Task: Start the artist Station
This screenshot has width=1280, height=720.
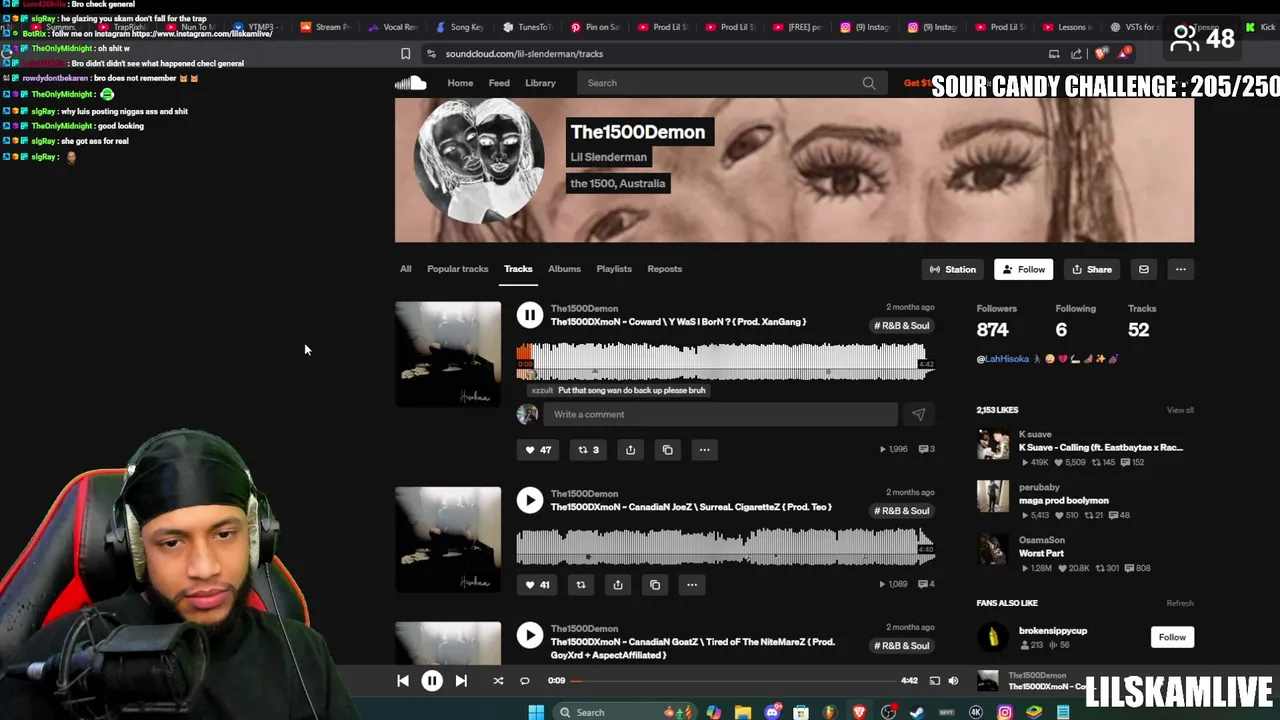Action: click(x=953, y=269)
